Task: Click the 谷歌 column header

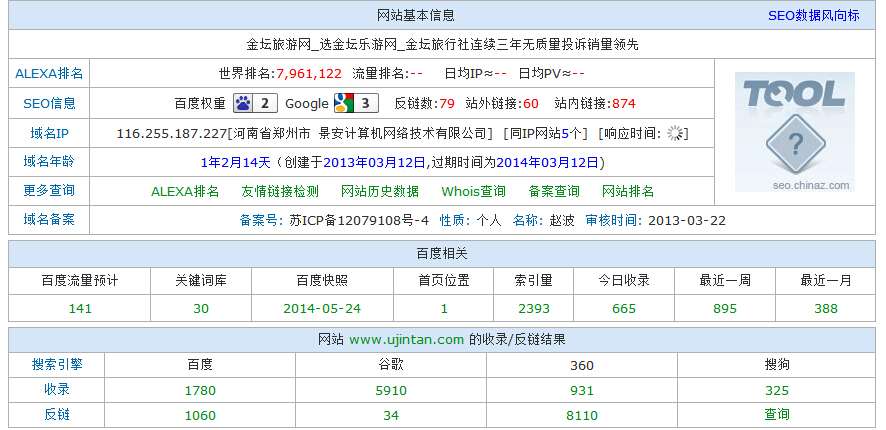Action: click(x=390, y=365)
